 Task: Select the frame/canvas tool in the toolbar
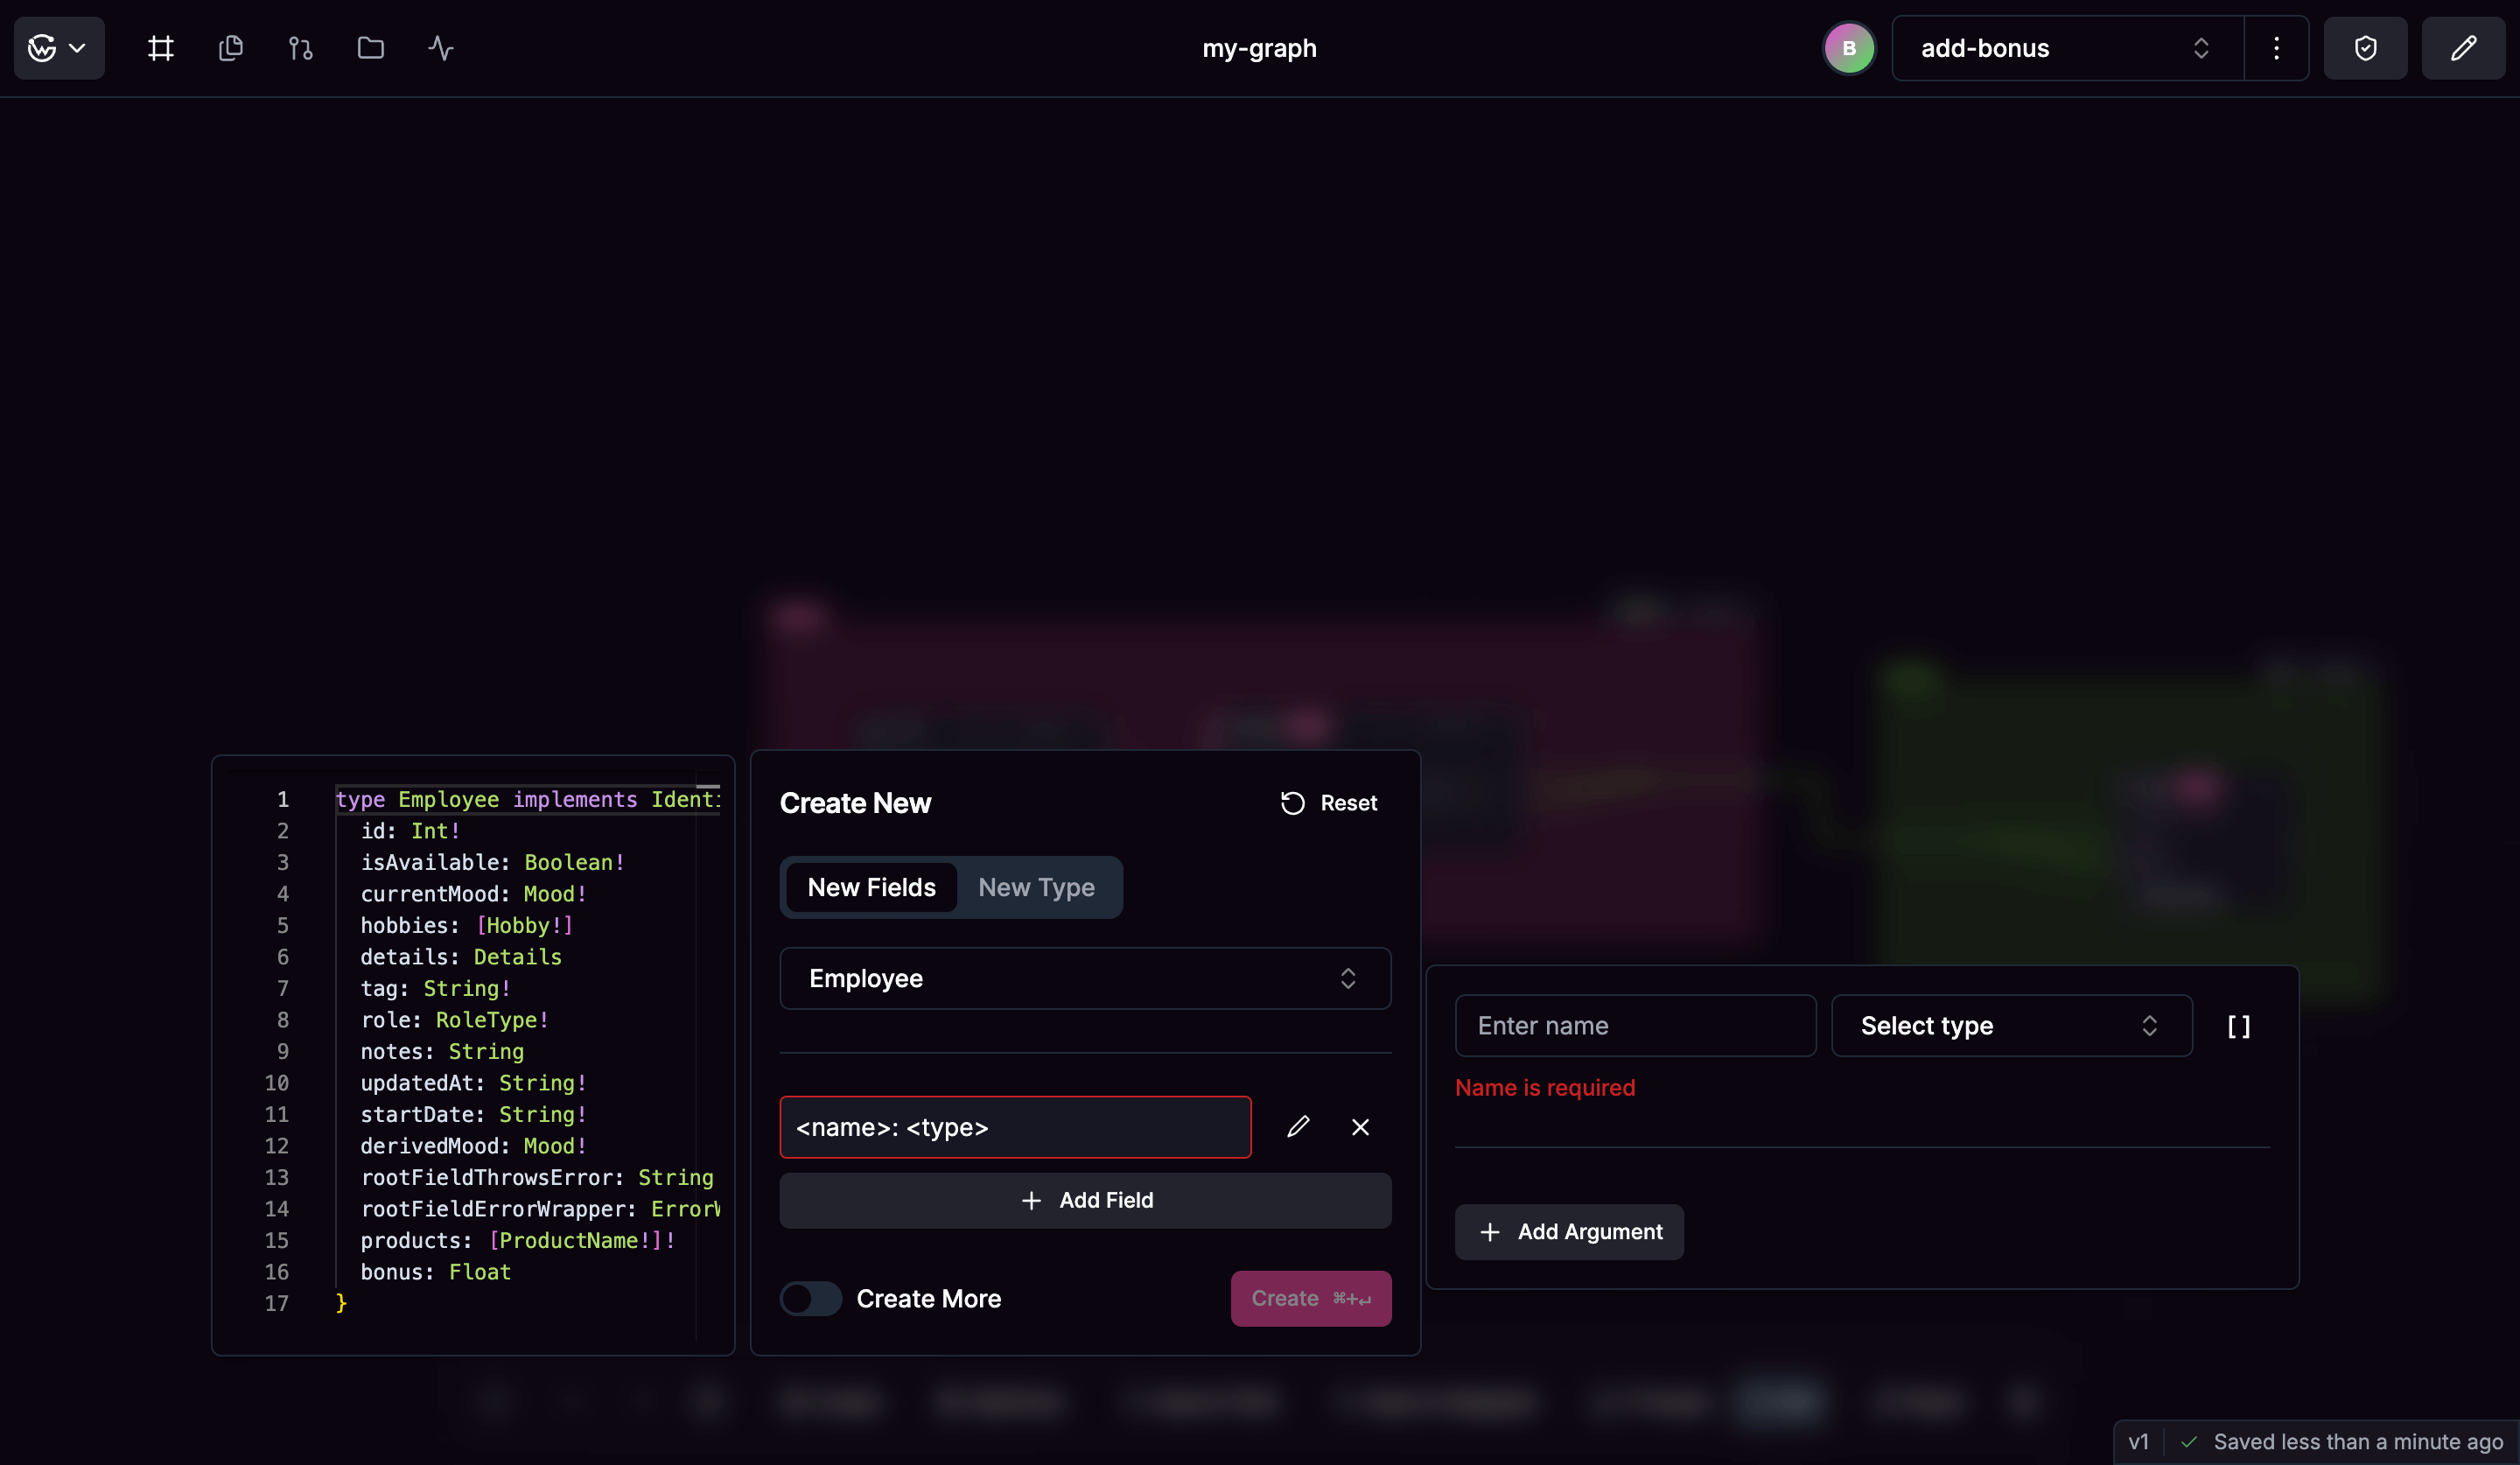point(160,47)
